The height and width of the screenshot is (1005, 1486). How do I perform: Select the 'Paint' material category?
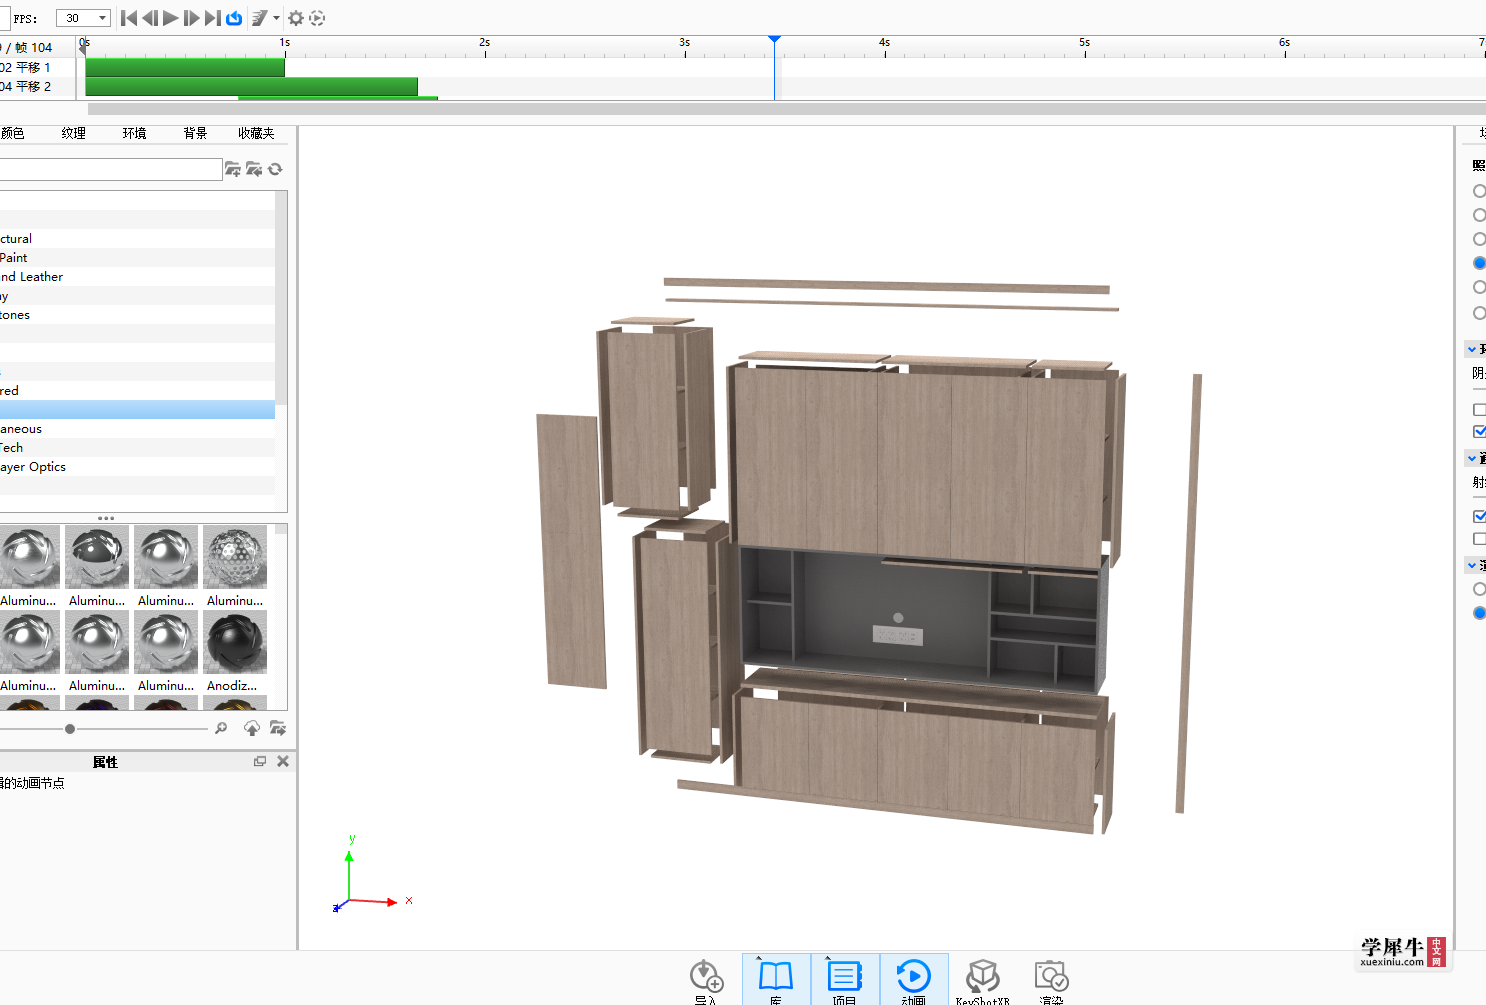point(137,258)
